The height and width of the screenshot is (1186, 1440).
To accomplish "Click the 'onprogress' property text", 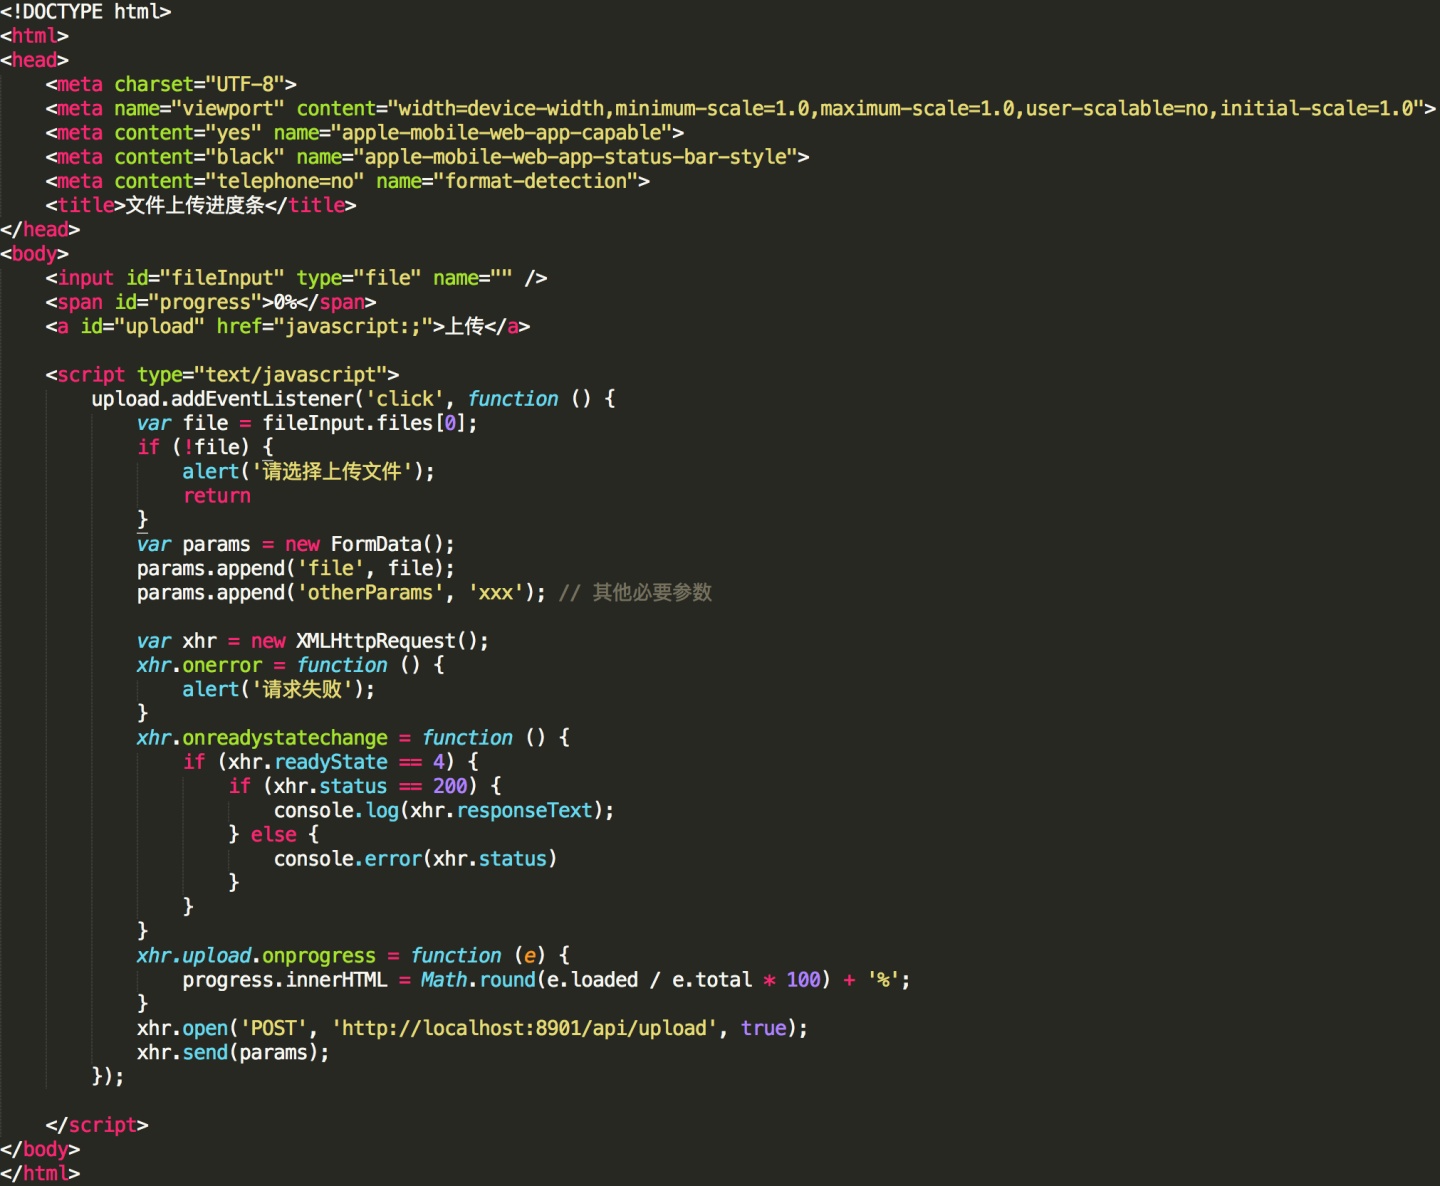I will tap(319, 956).
